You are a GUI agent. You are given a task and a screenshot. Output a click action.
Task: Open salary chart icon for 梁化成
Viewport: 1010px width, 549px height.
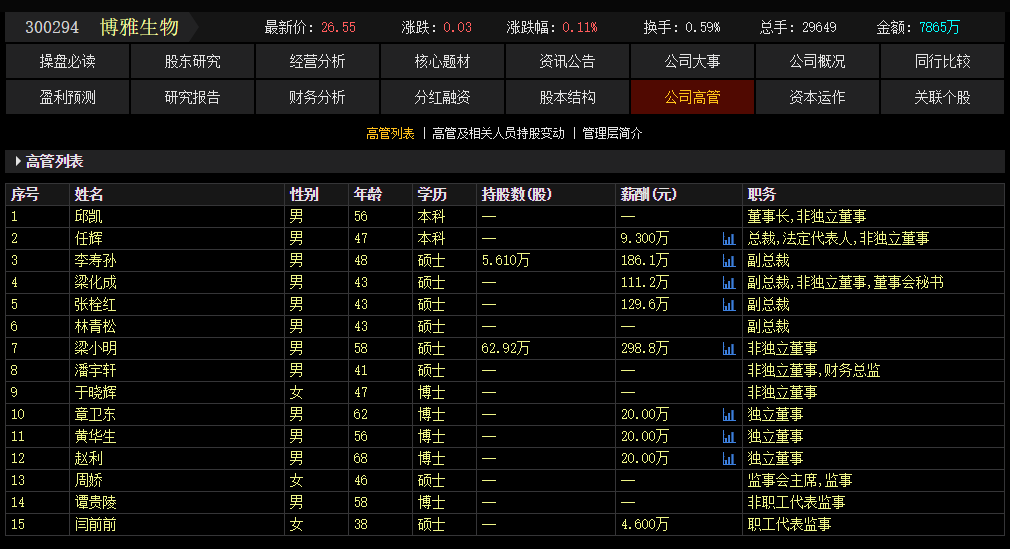(729, 283)
